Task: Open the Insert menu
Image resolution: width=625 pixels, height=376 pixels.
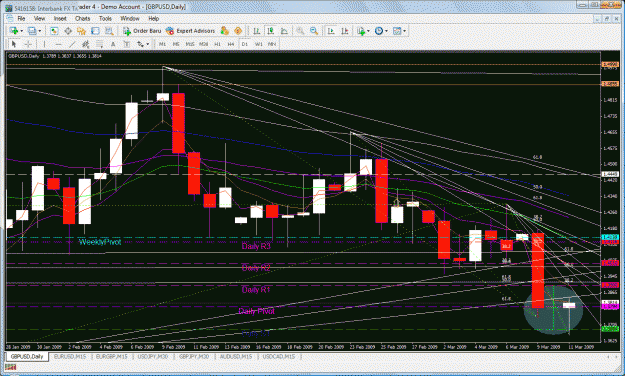Action: [x=60, y=18]
